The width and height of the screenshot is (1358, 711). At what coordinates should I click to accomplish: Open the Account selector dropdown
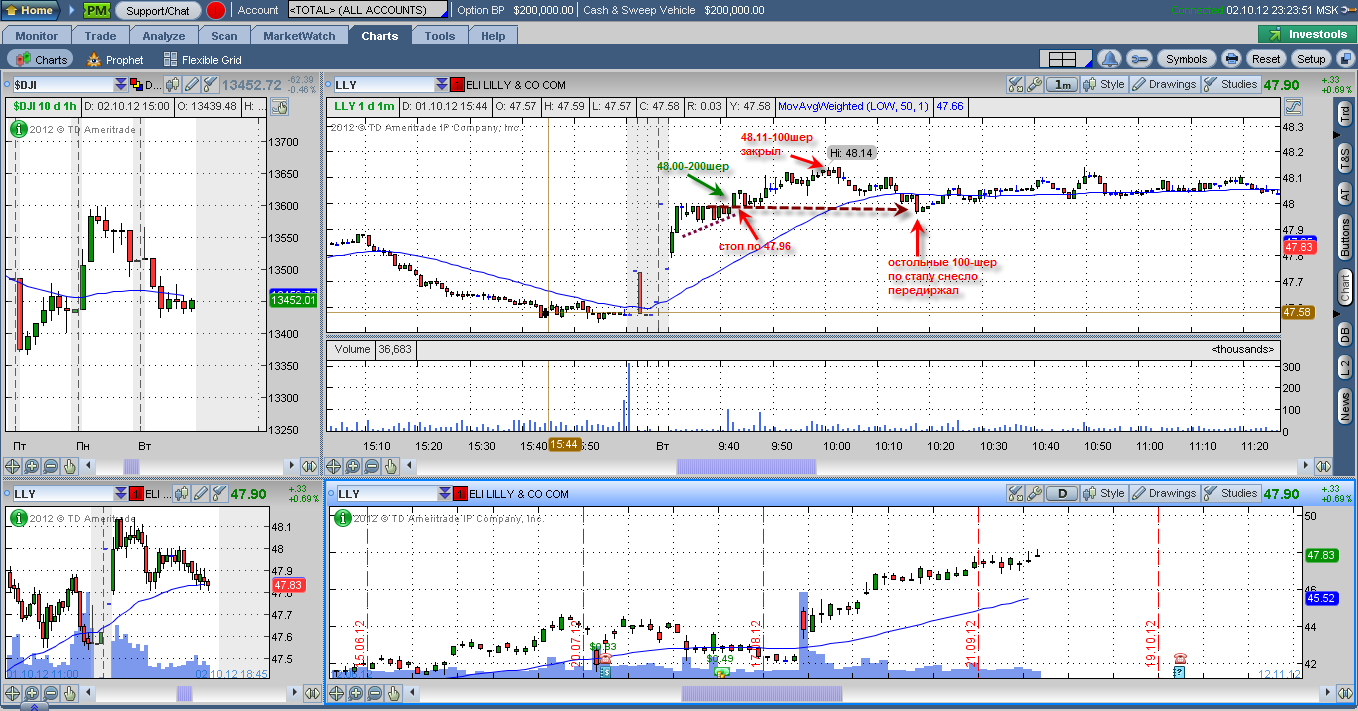tap(370, 10)
